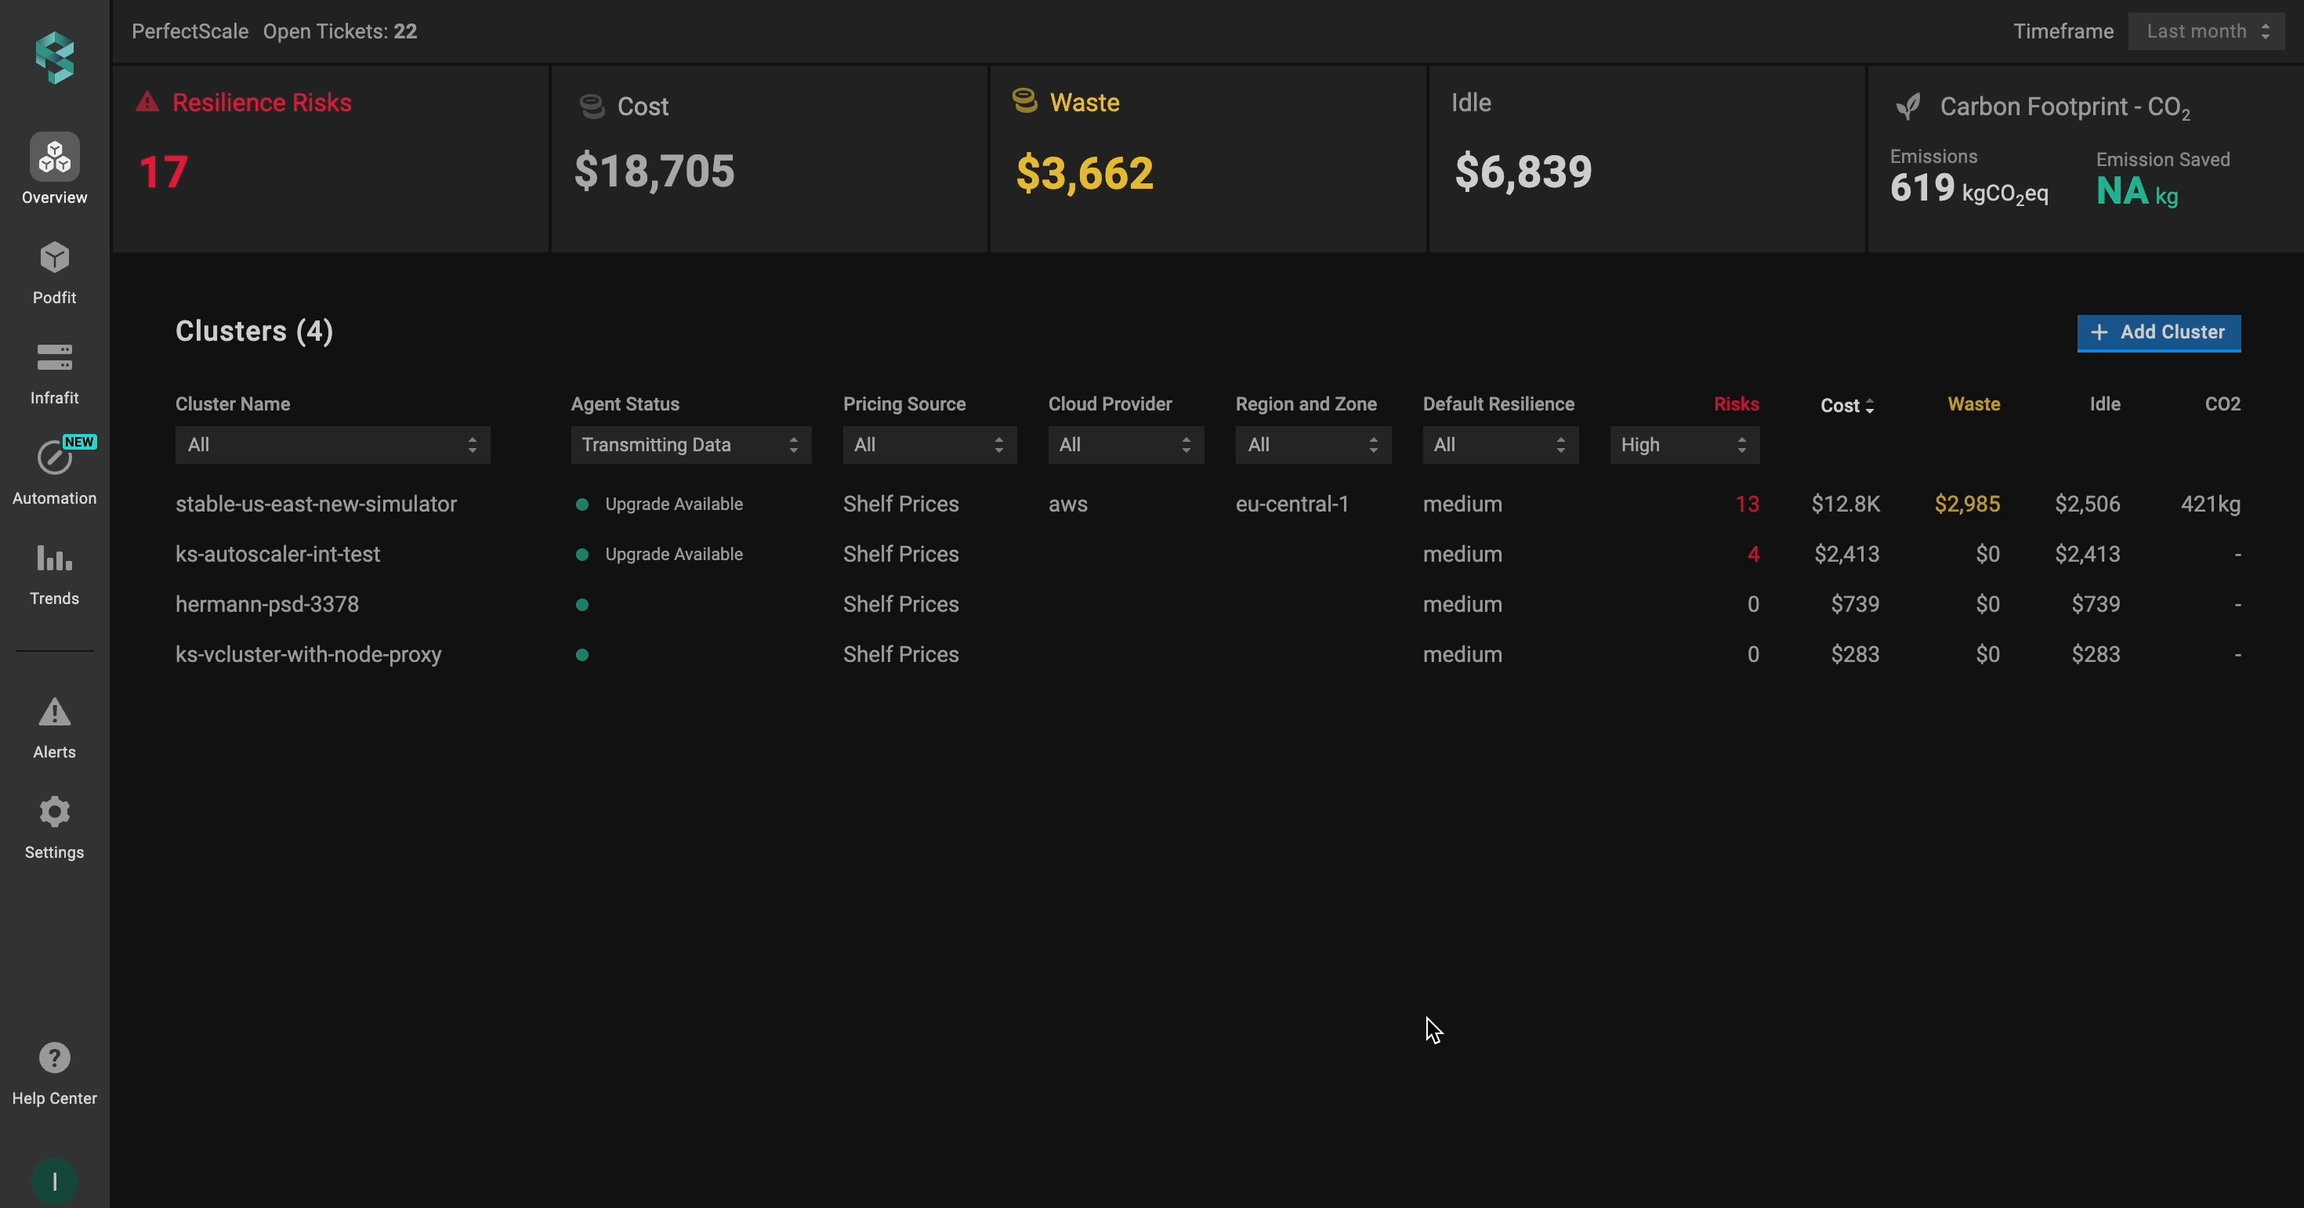2304x1208 pixels.
Task: Click the Add Cluster button
Action: 2158,333
